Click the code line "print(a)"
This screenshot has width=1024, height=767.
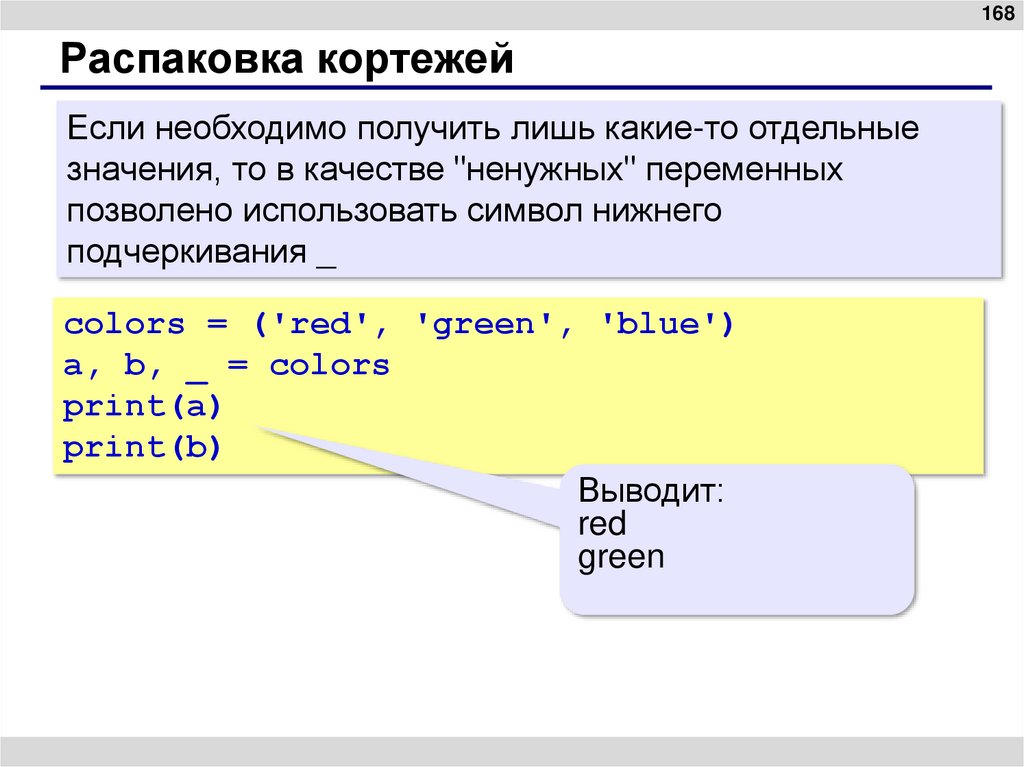click(142, 408)
